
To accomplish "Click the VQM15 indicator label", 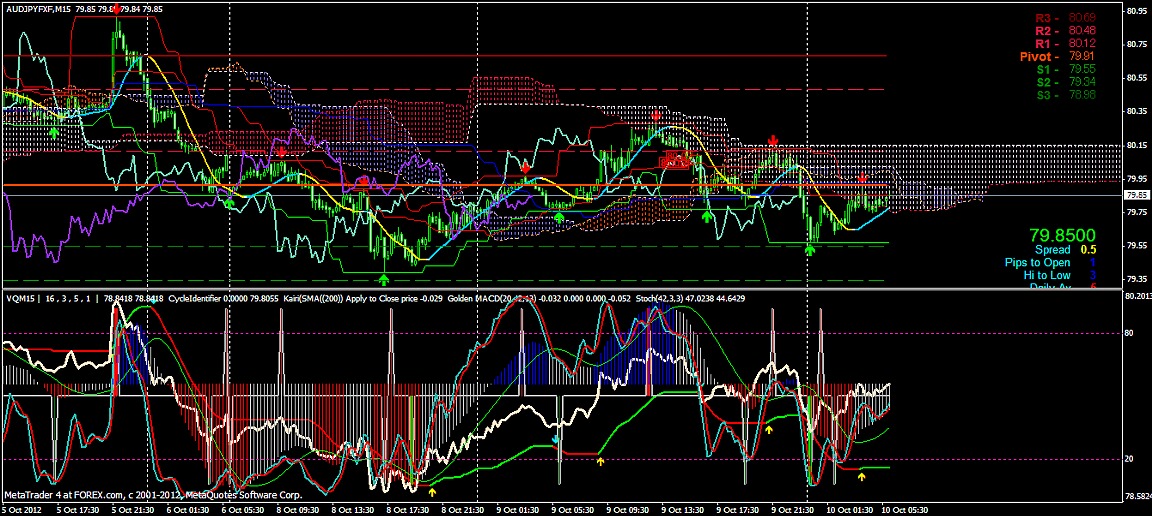I will click(20, 298).
